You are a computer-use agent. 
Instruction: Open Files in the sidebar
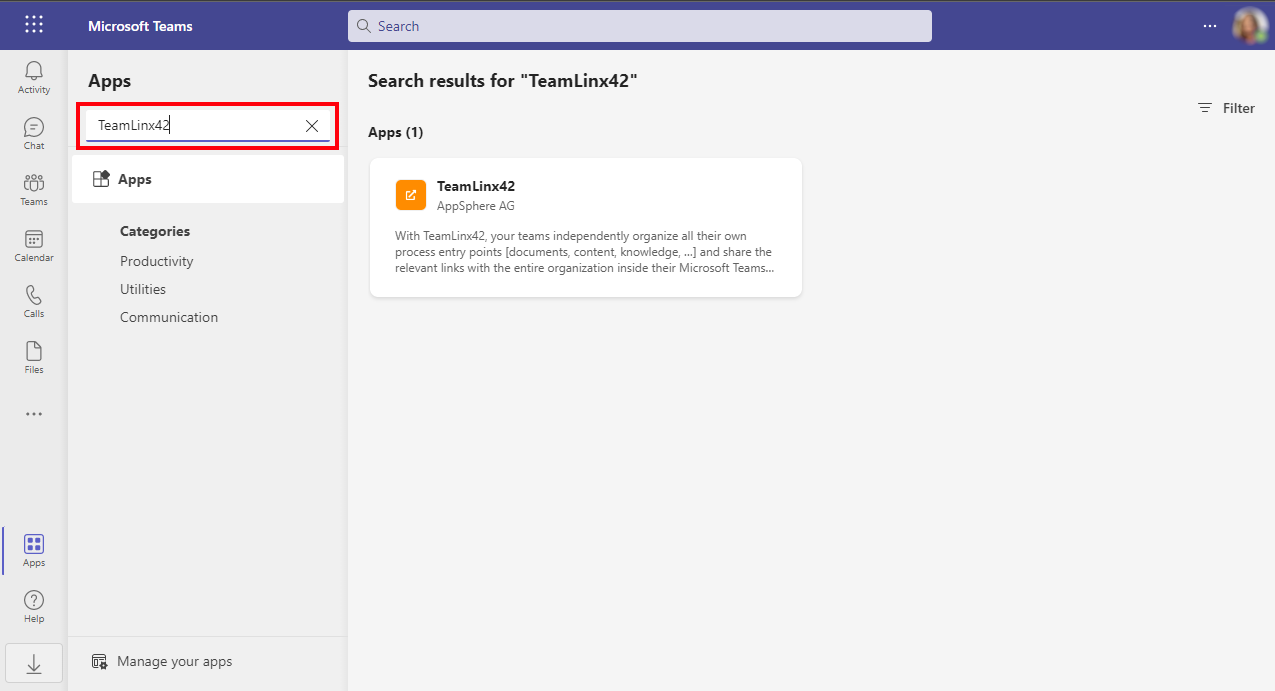pos(33,356)
